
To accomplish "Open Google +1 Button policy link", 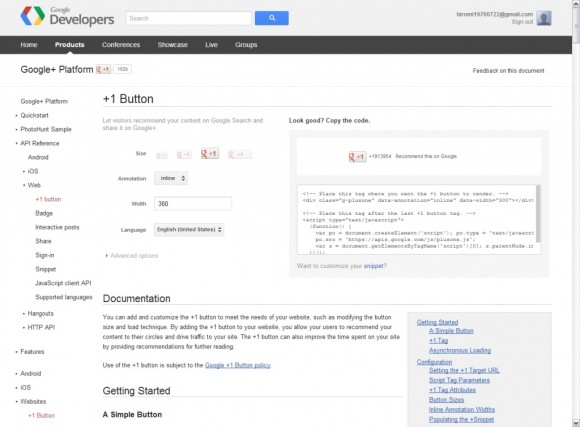I will click(237, 365).
